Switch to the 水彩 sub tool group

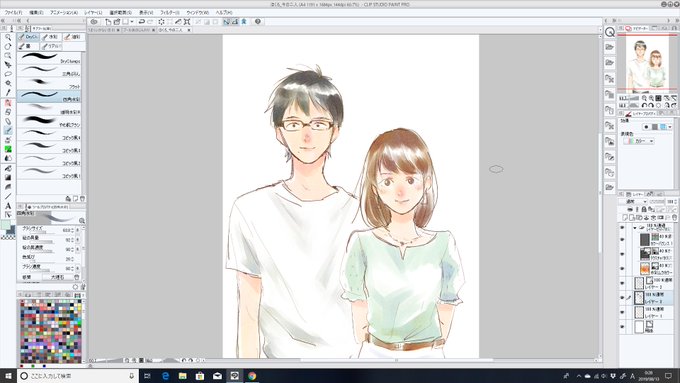50,37
